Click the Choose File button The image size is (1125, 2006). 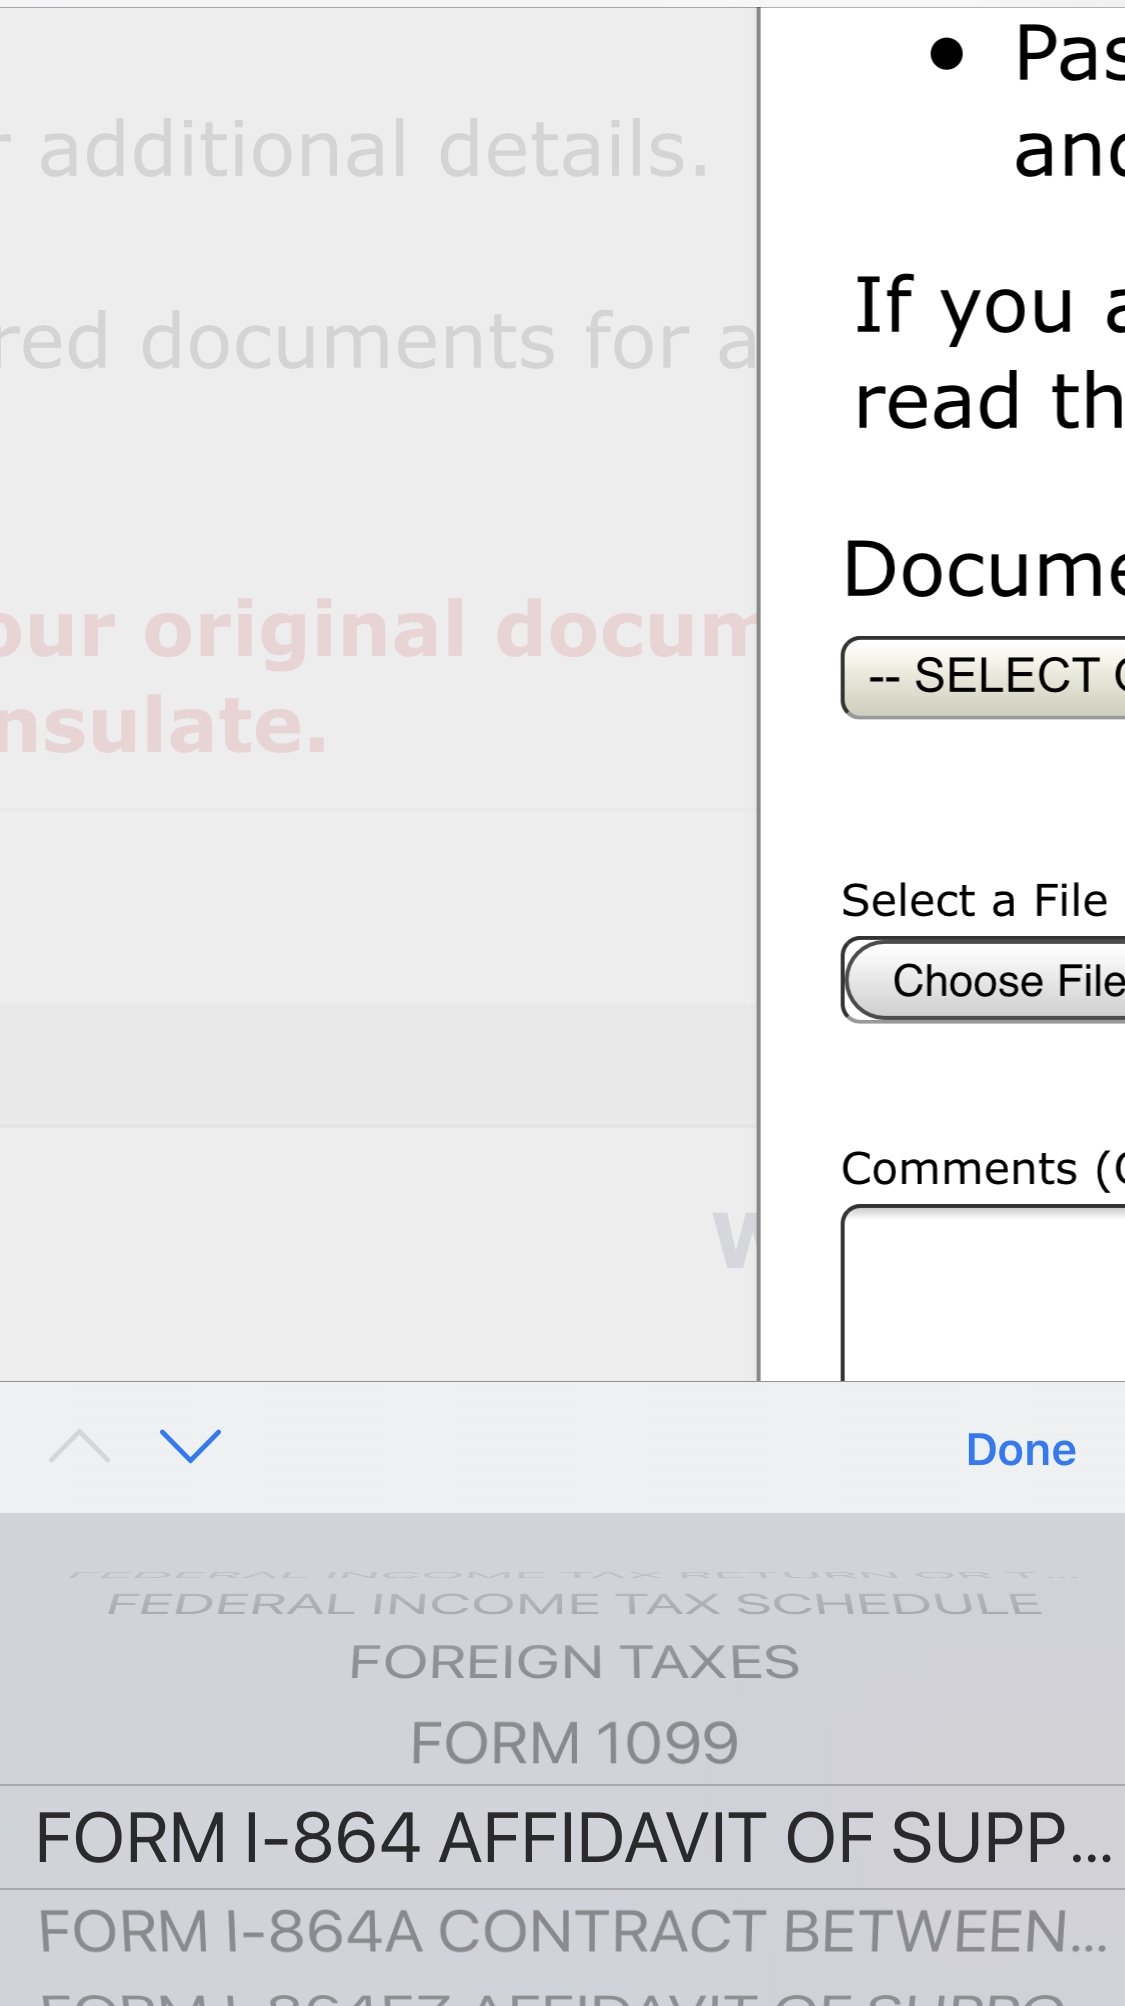pos(987,981)
